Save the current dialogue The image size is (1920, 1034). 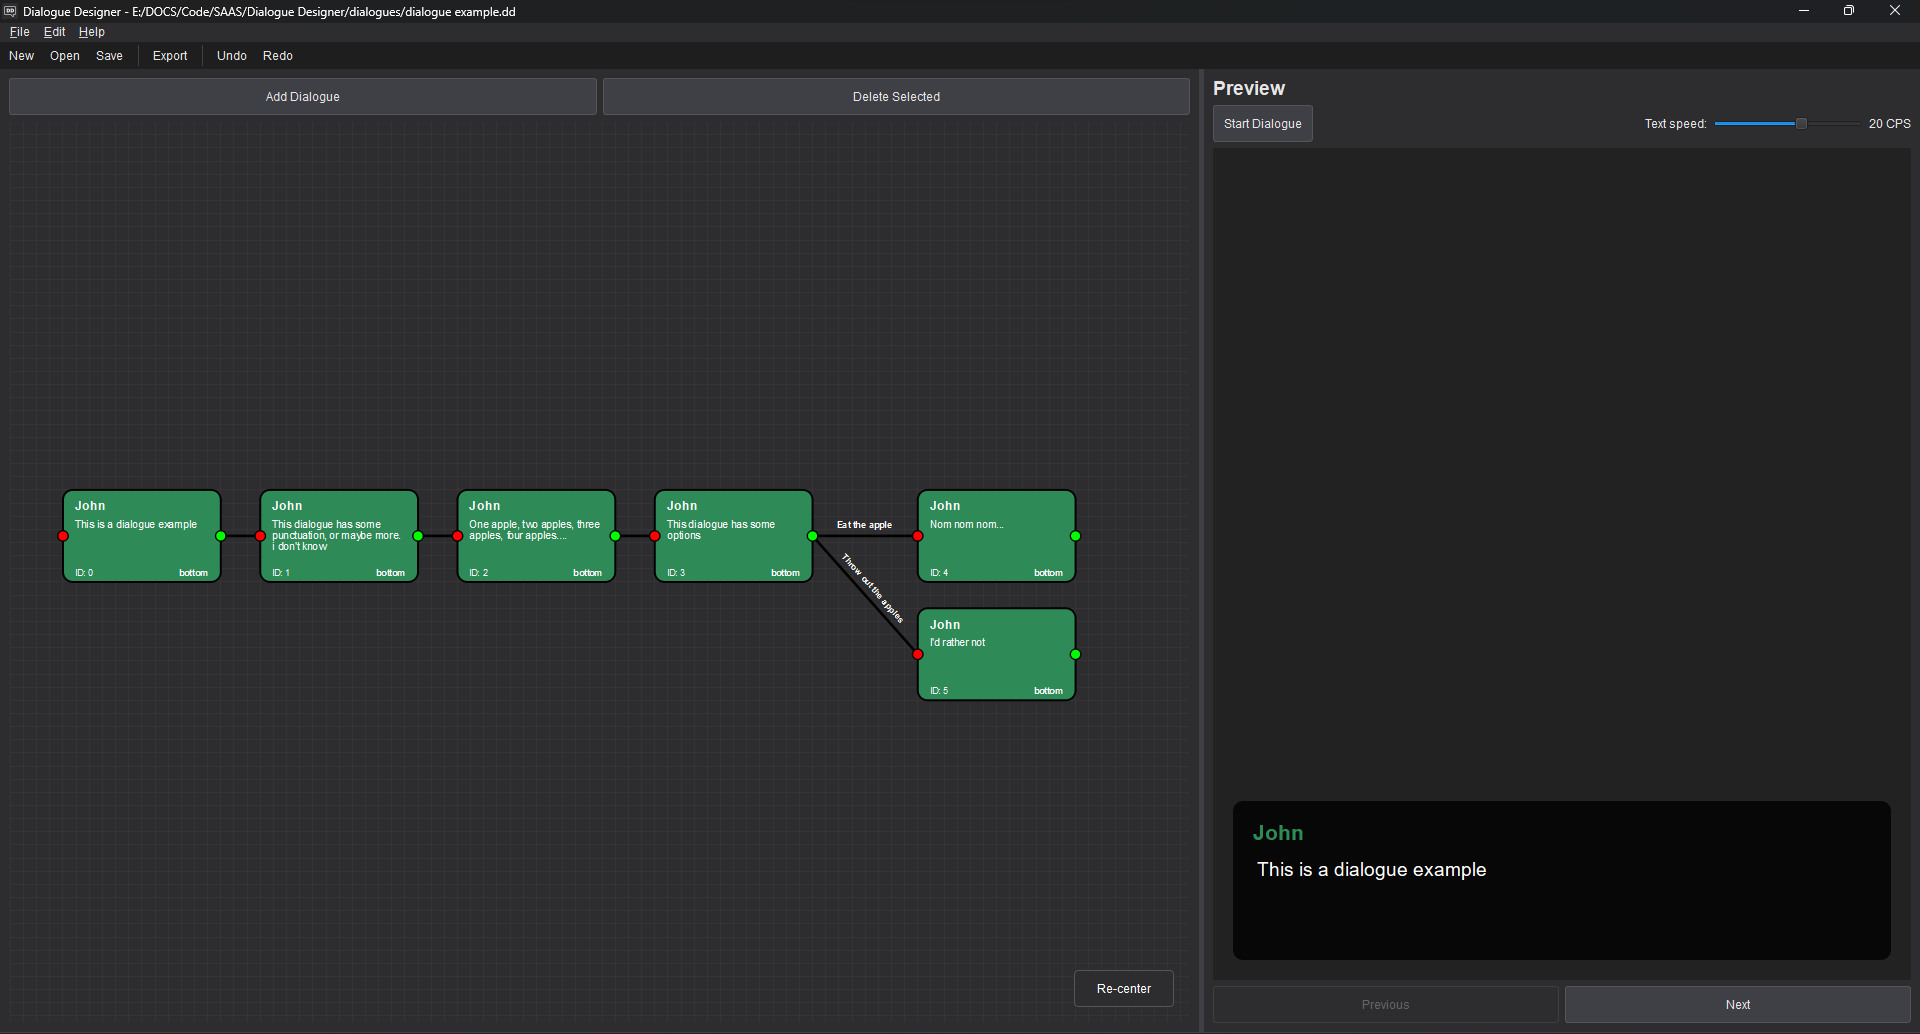(x=109, y=55)
